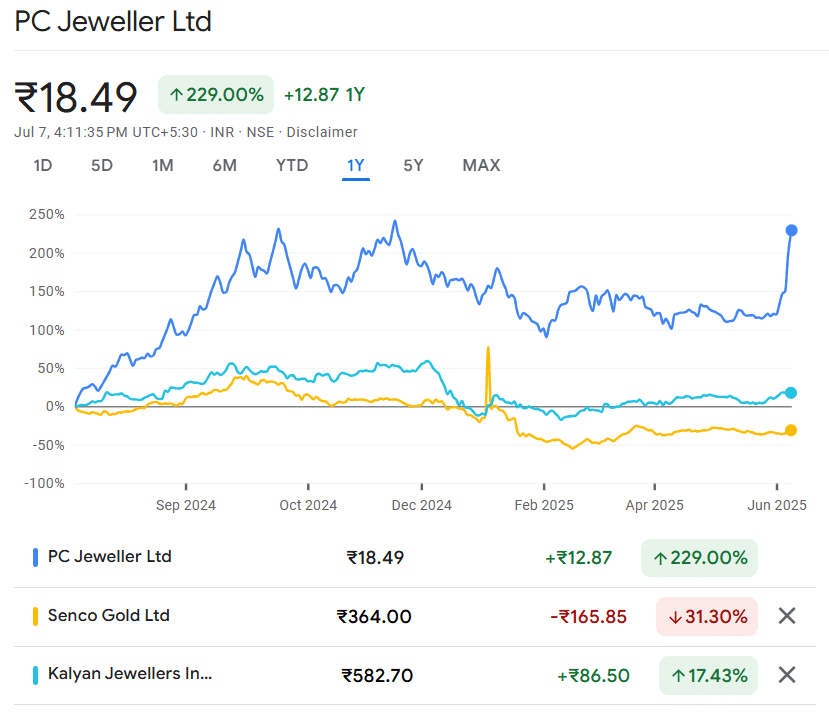Viewport: 829px width, 719px height.
Task: Open the Disclaimer link
Action: [x=322, y=132]
